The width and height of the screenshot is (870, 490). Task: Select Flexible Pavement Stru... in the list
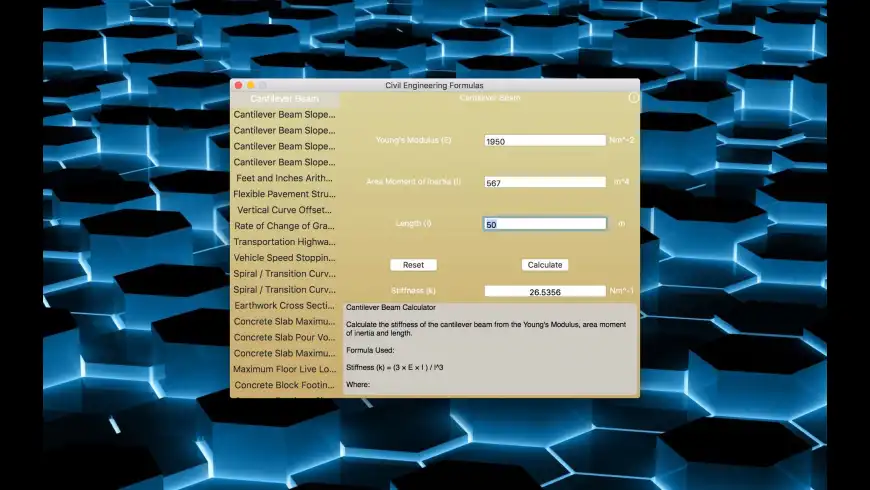285,194
